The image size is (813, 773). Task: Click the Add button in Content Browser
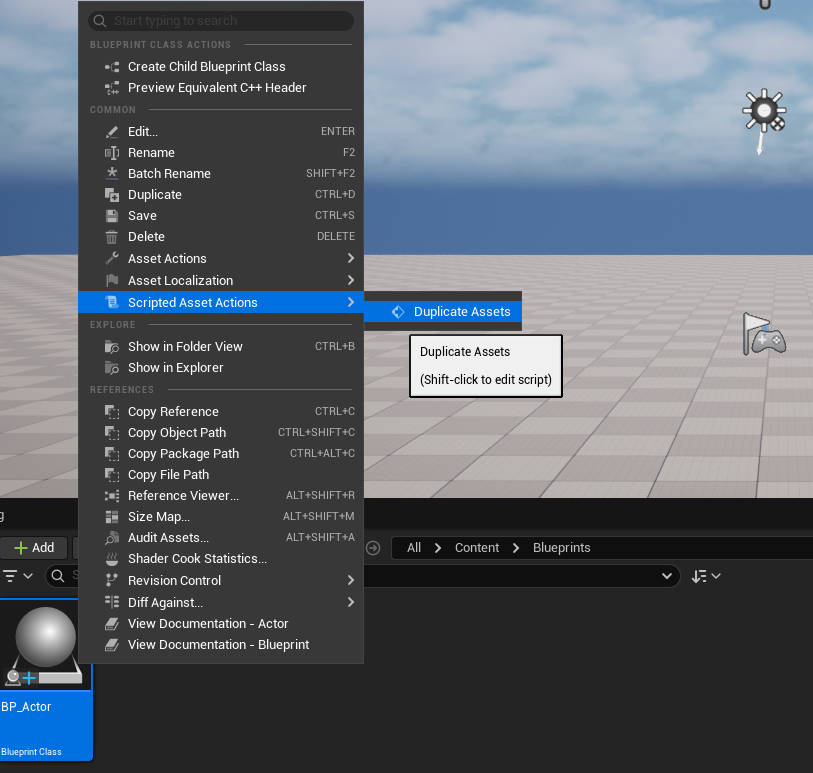tap(34, 547)
